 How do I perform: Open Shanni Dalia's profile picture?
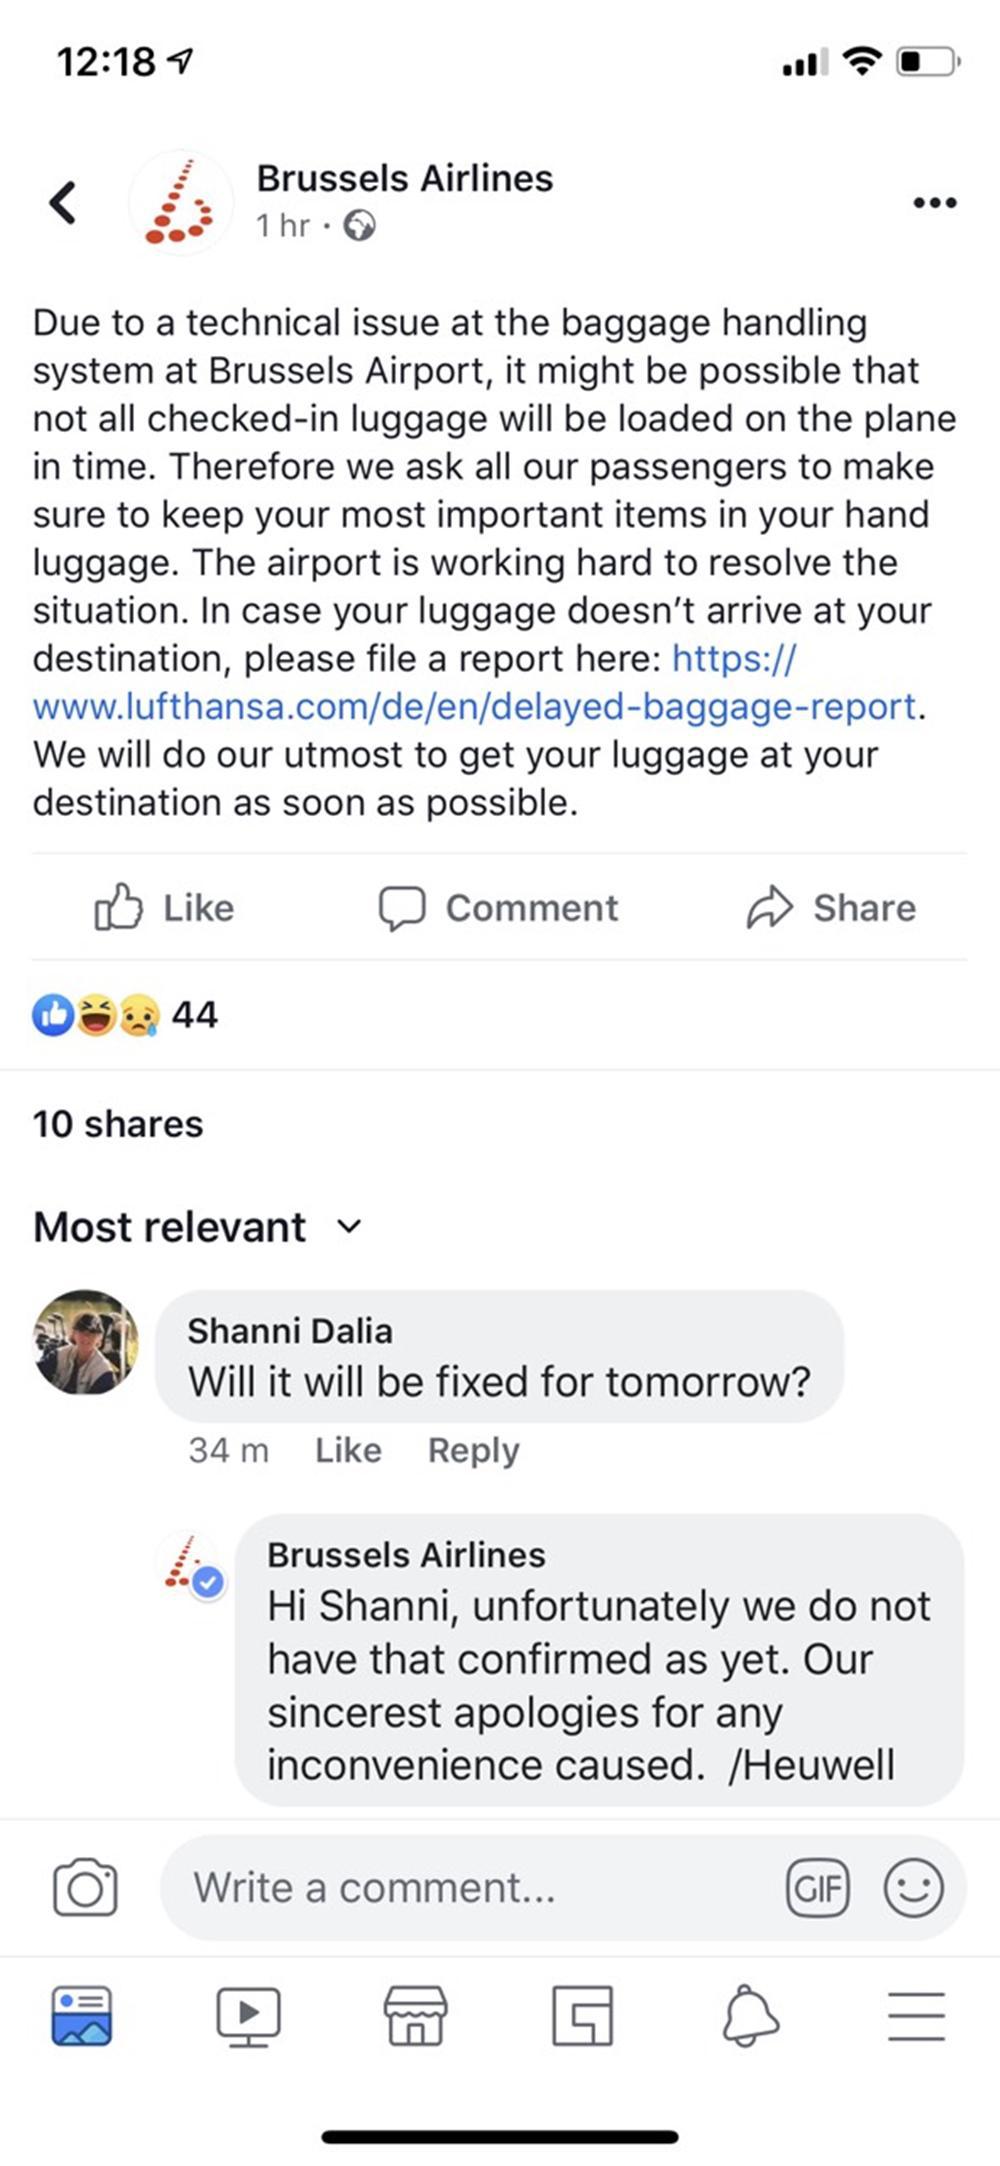86,1342
